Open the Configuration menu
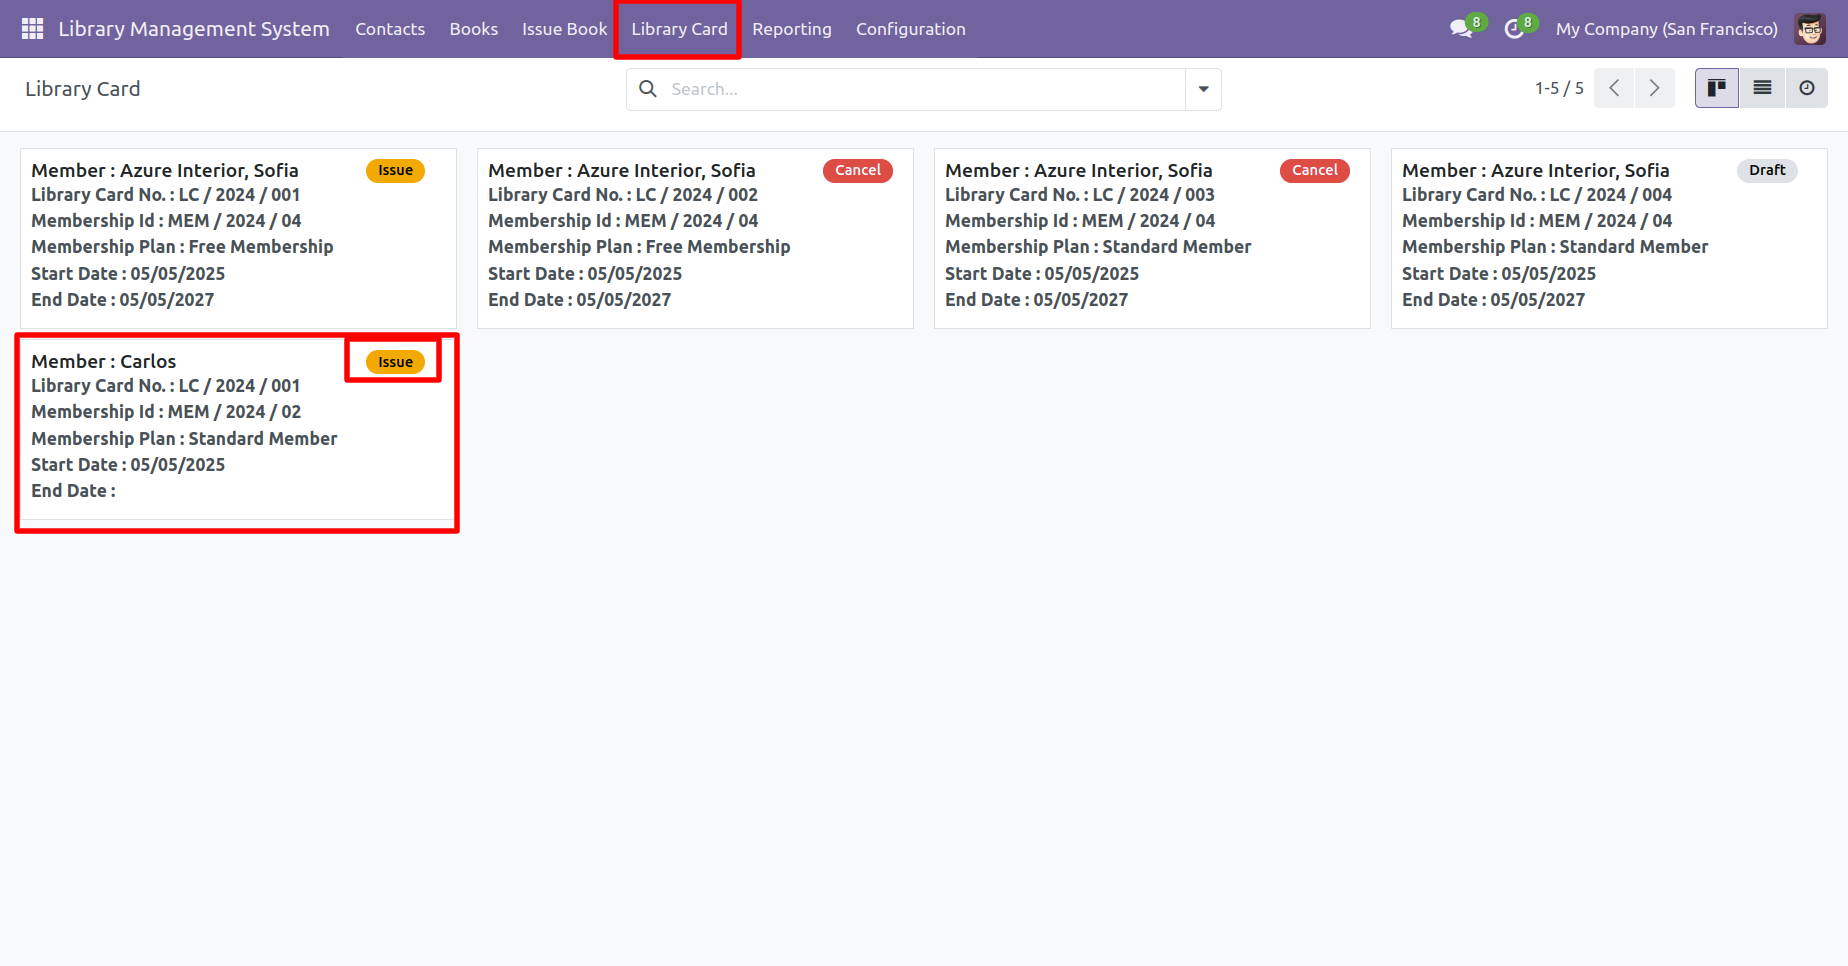The width and height of the screenshot is (1848, 966). pos(910,29)
